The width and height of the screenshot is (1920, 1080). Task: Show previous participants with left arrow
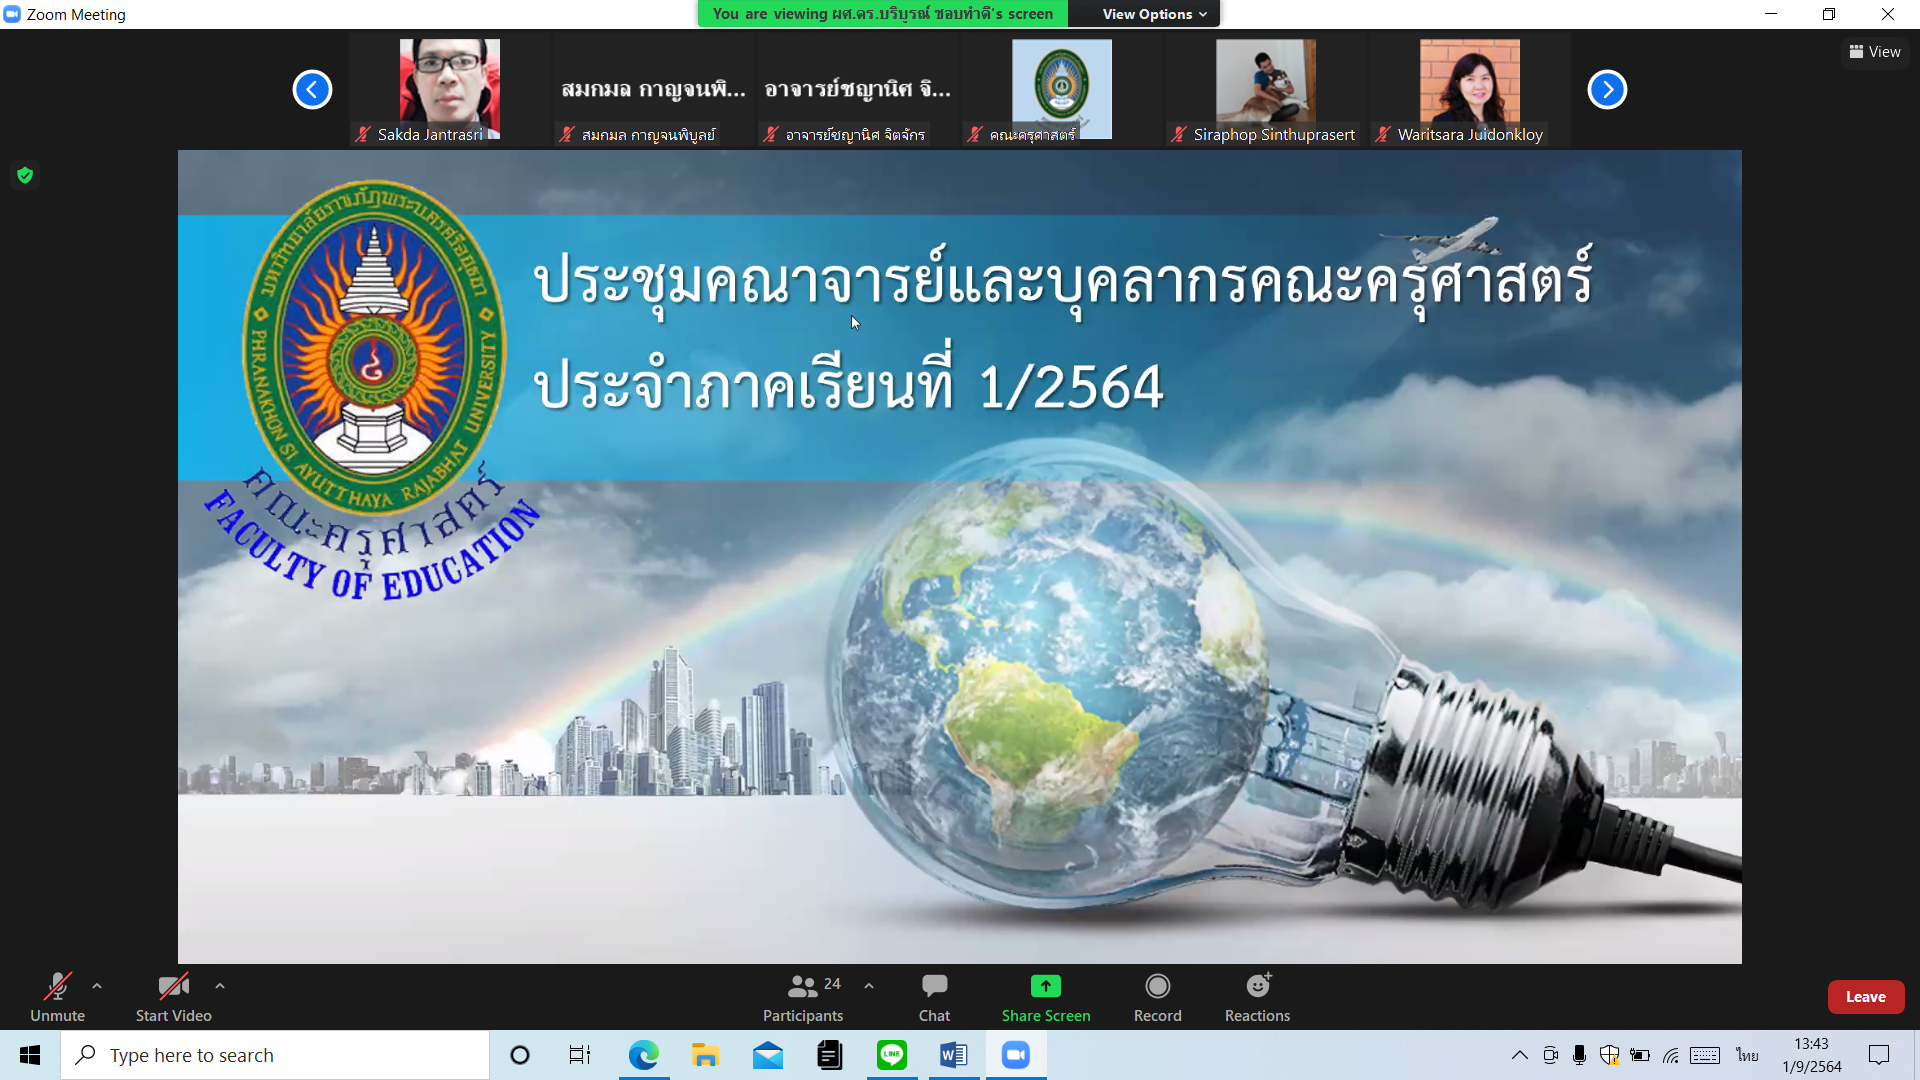tap(312, 90)
